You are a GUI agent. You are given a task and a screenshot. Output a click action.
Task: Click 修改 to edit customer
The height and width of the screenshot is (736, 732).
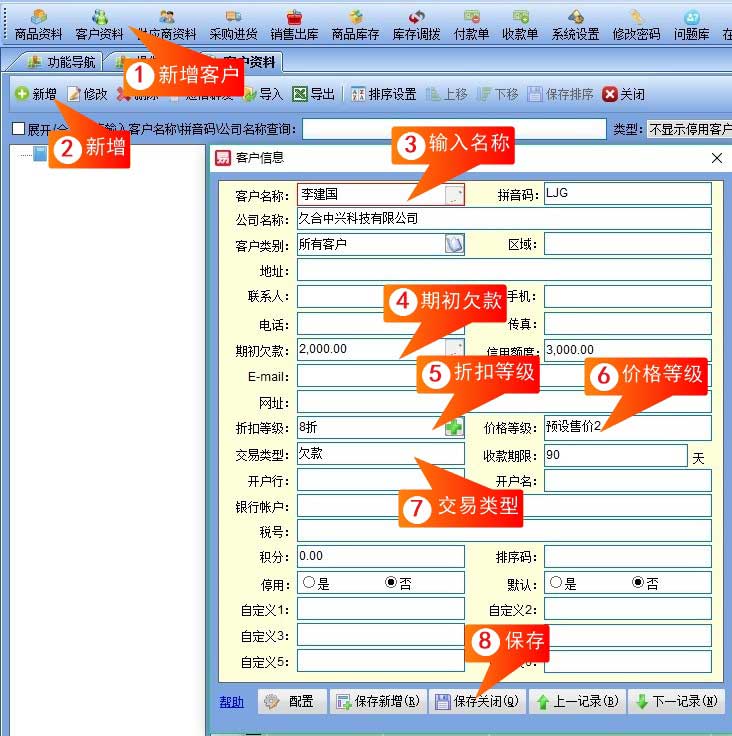tap(87, 94)
